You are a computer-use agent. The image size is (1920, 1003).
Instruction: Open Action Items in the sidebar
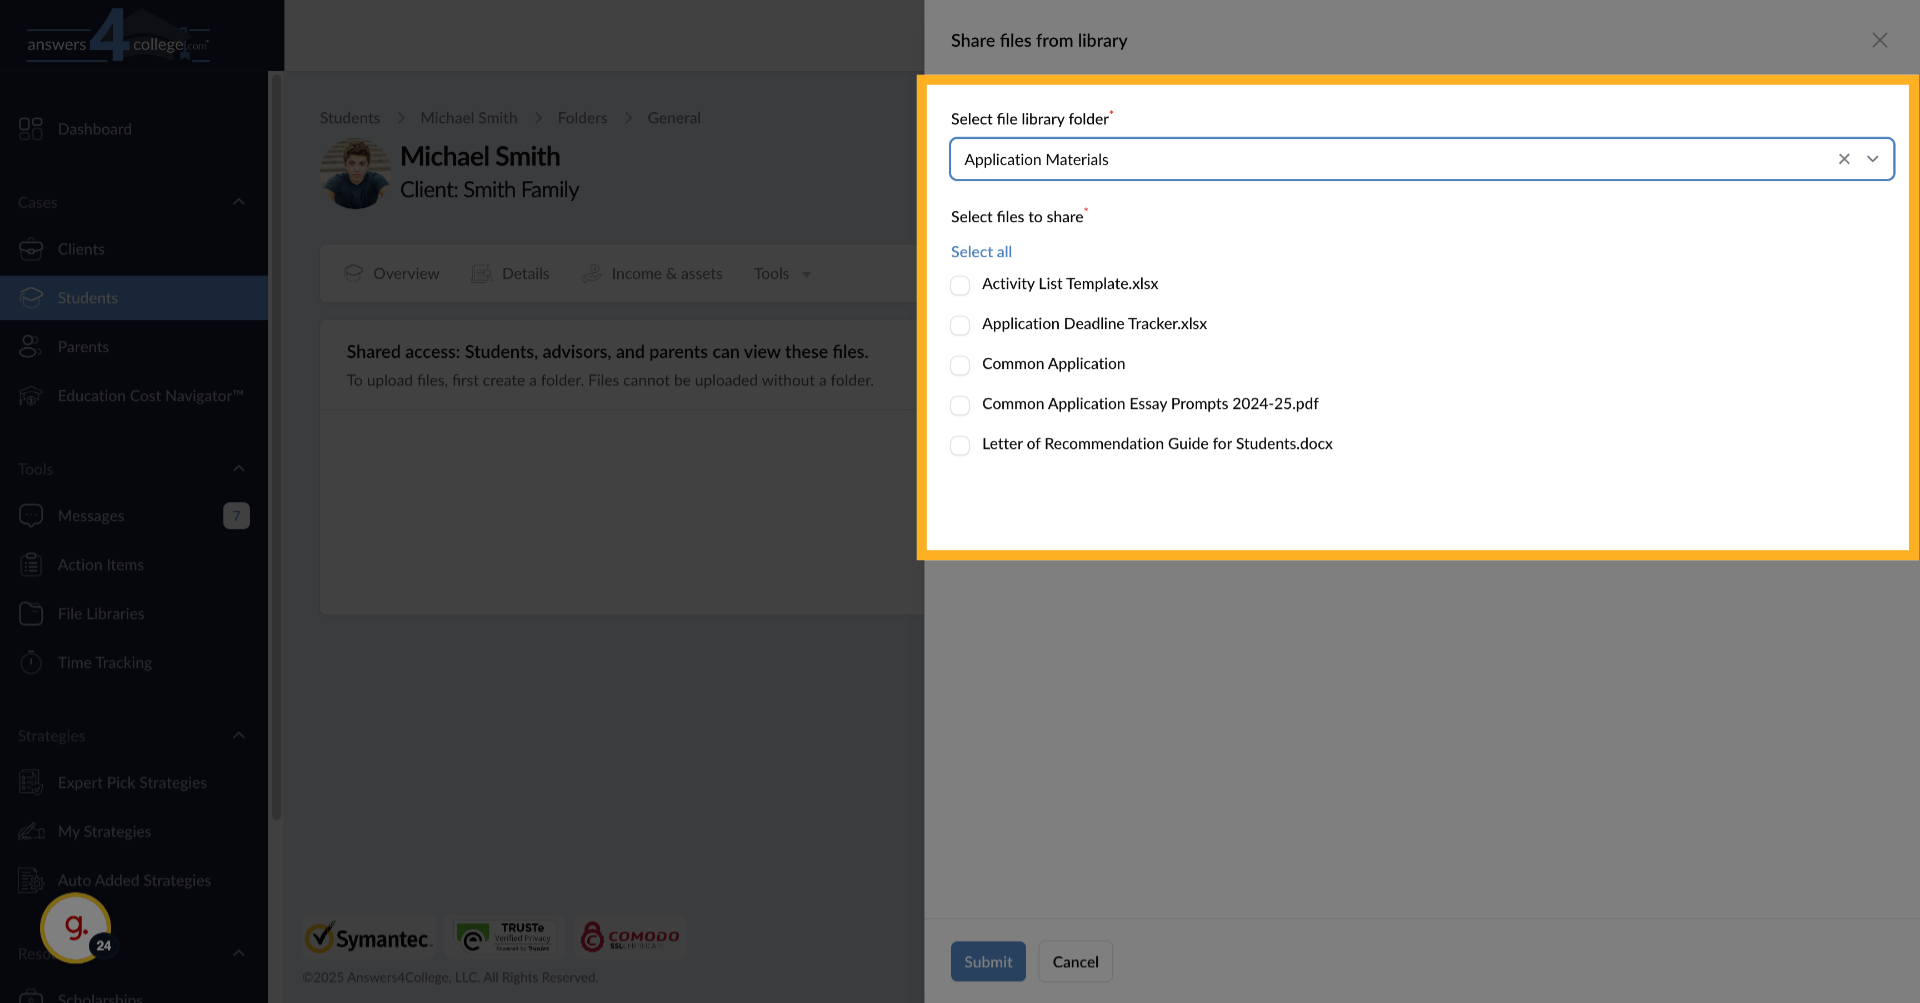tap(99, 564)
